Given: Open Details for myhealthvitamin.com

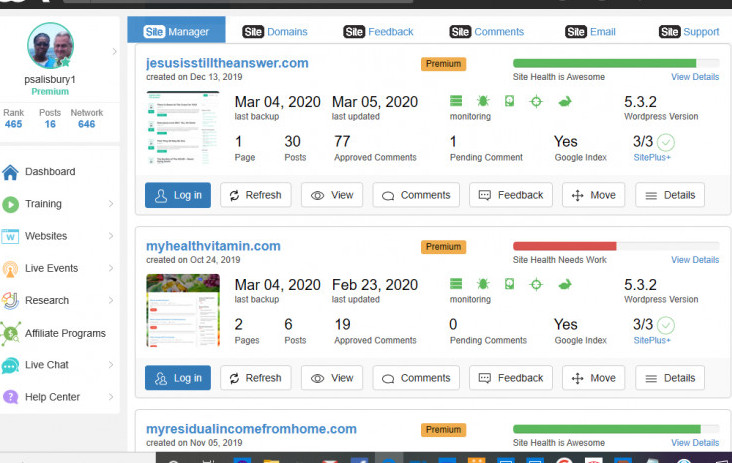Looking at the screenshot, I should [x=670, y=378].
